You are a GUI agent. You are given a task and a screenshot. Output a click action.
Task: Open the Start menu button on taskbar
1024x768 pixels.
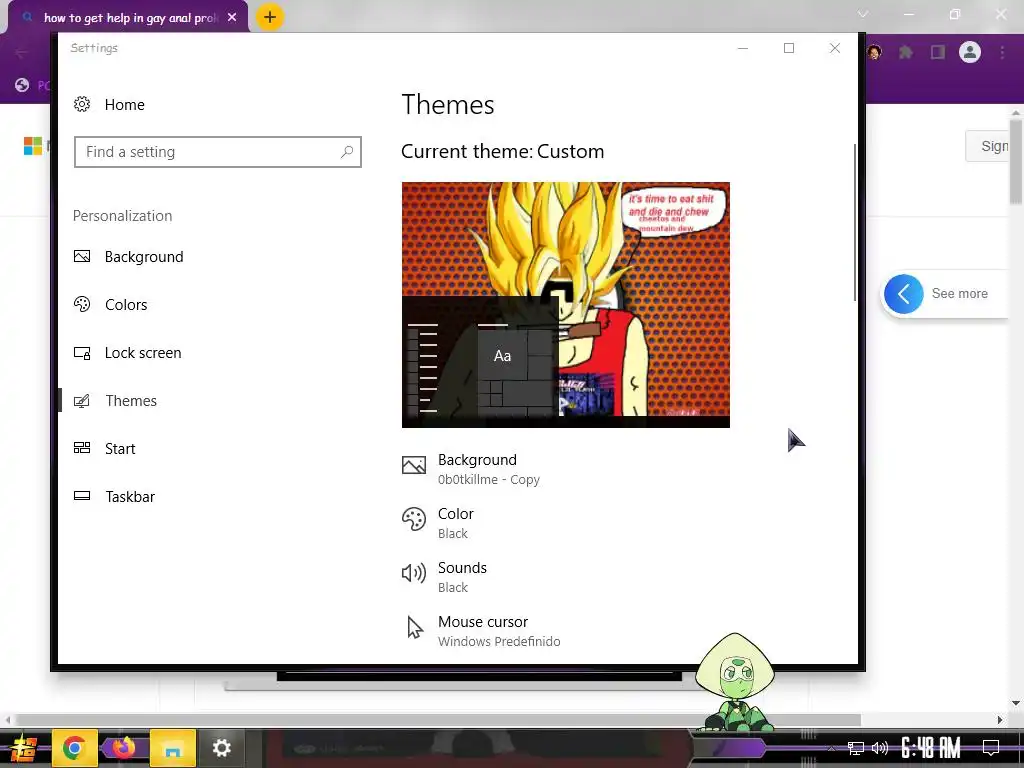24,748
